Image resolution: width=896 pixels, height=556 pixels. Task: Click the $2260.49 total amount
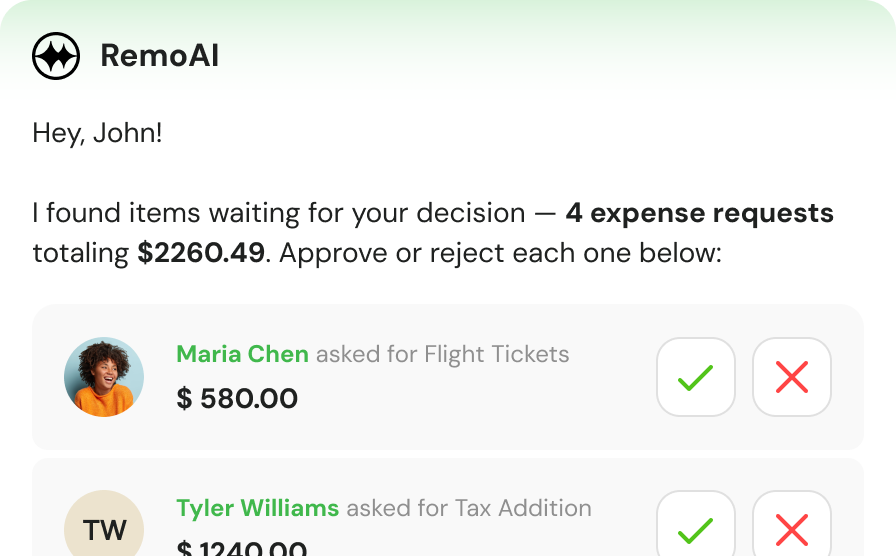[x=201, y=253]
